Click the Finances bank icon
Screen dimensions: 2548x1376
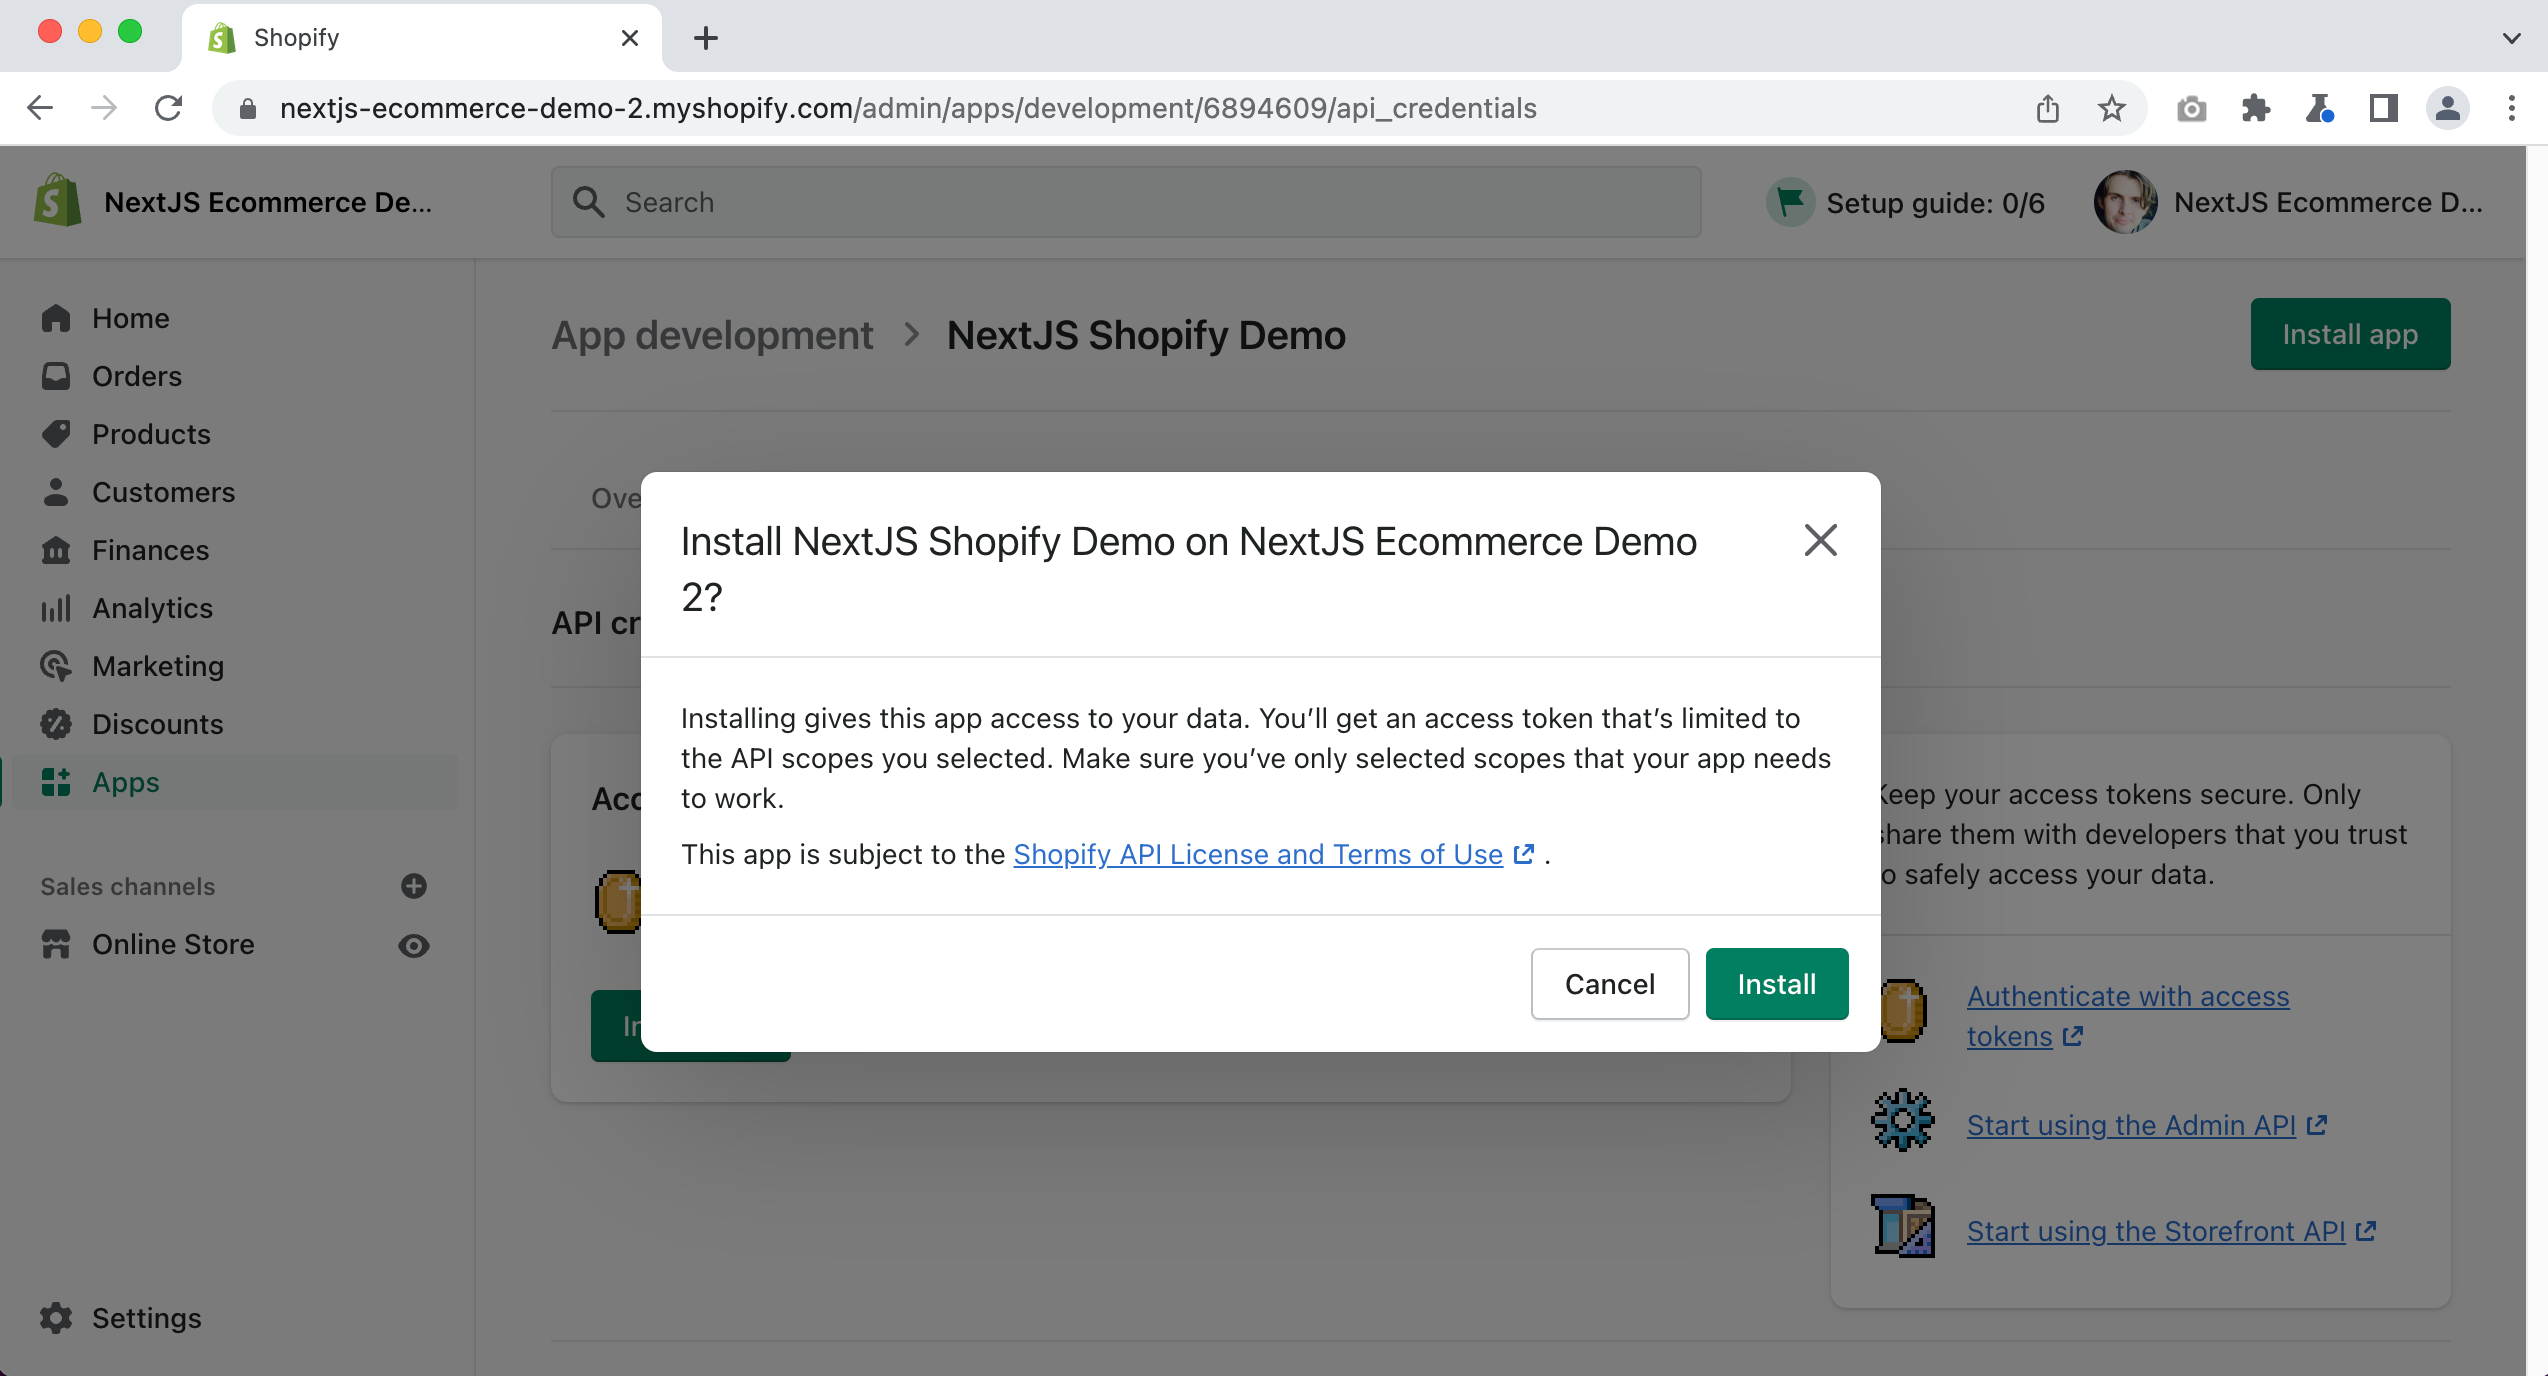point(56,550)
